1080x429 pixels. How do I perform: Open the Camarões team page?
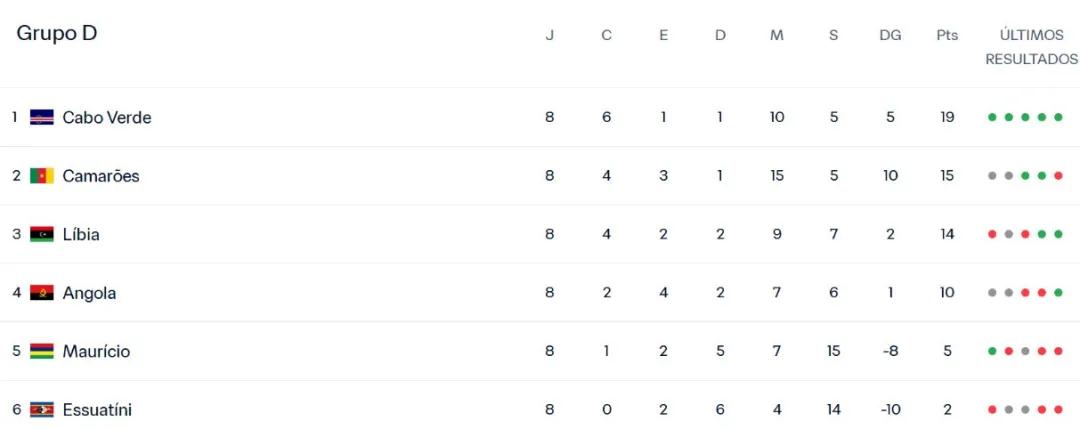point(101,176)
